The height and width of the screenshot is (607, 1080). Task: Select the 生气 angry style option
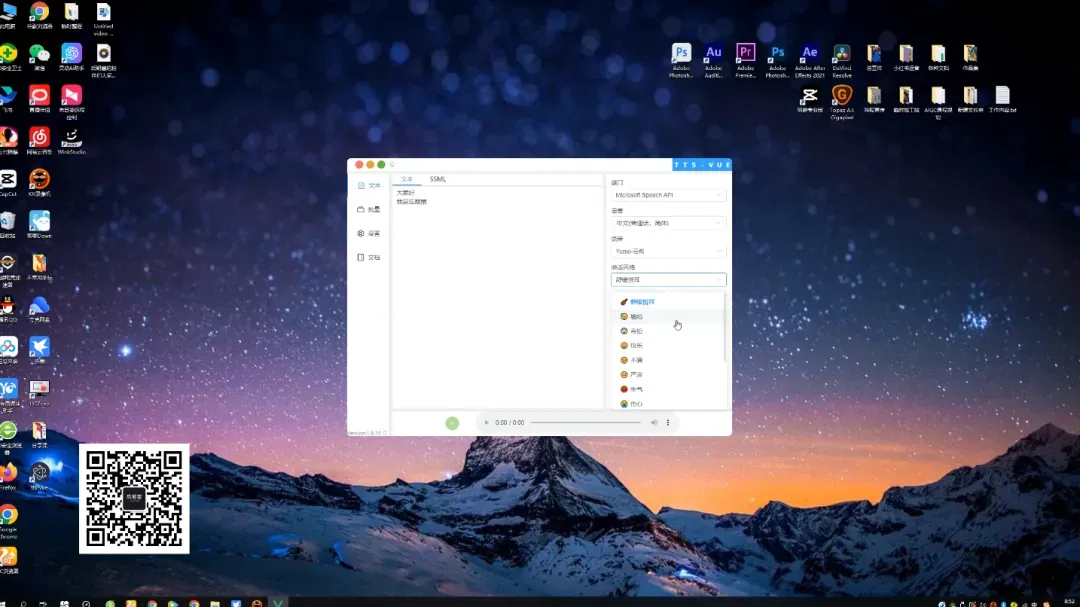668,389
